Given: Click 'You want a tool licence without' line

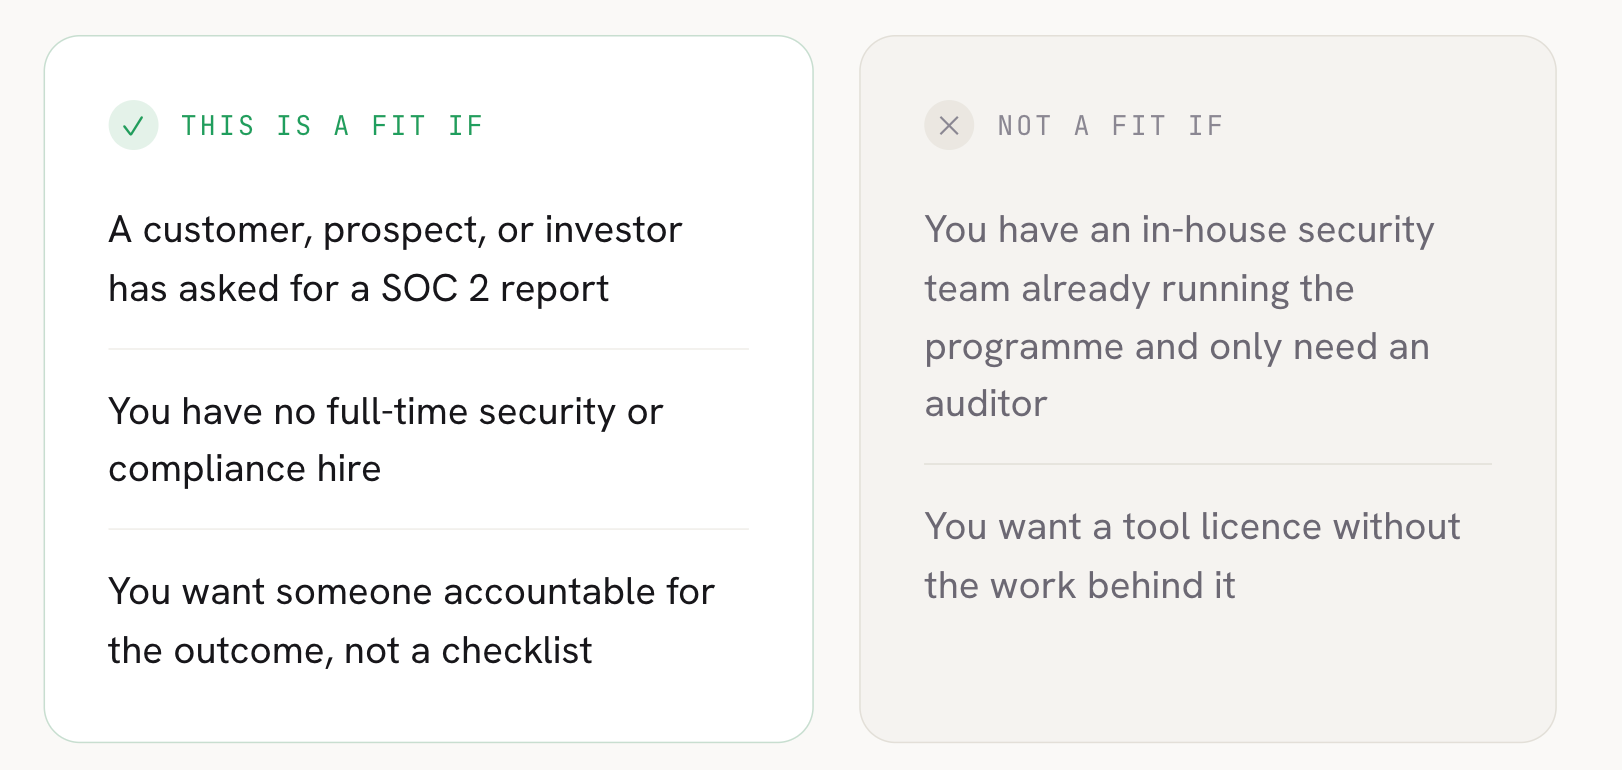Looking at the screenshot, I should click(x=1193, y=527).
